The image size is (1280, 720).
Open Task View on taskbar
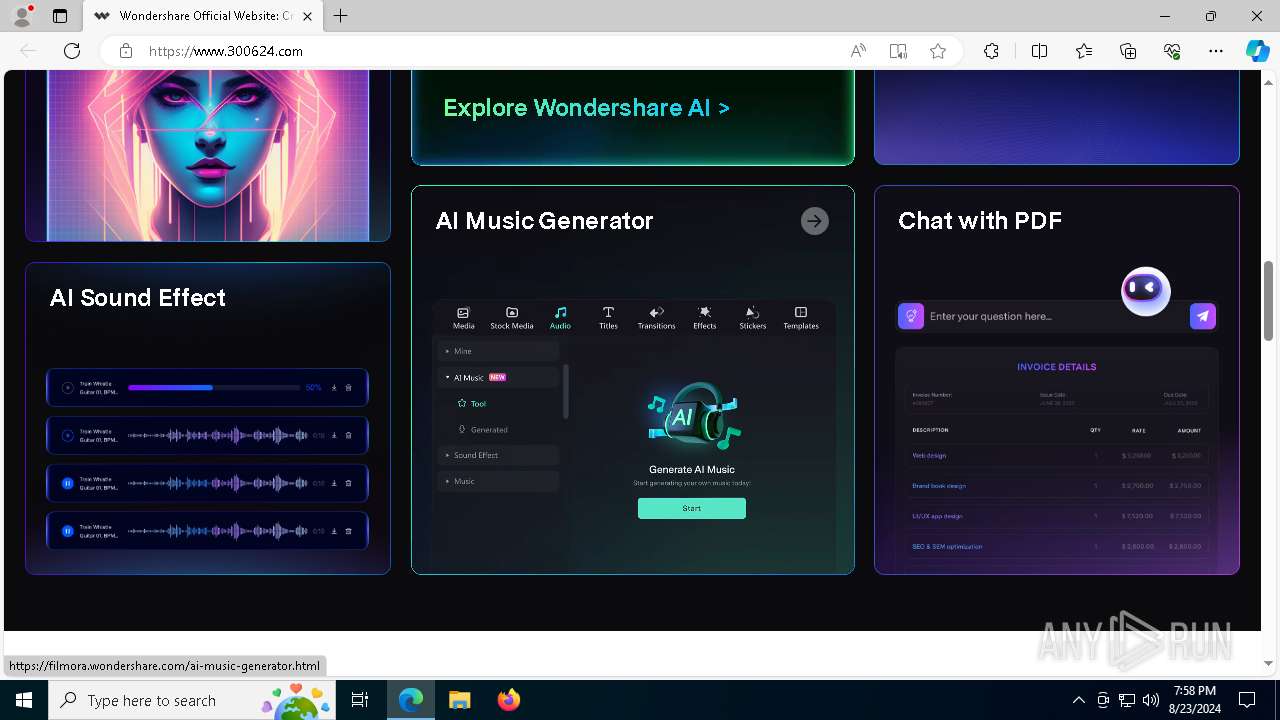click(x=360, y=700)
